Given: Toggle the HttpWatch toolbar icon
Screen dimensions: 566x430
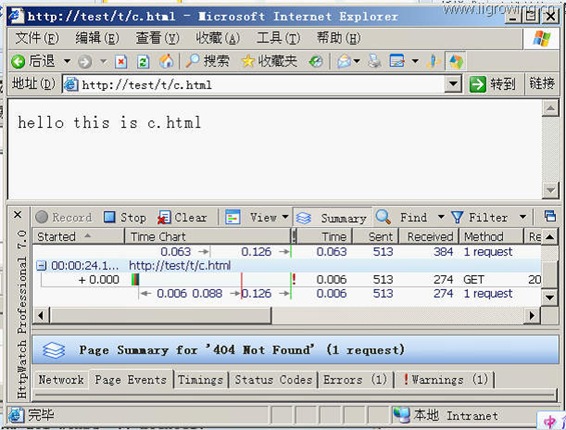Looking at the screenshot, I should click(x=456, y=61).
